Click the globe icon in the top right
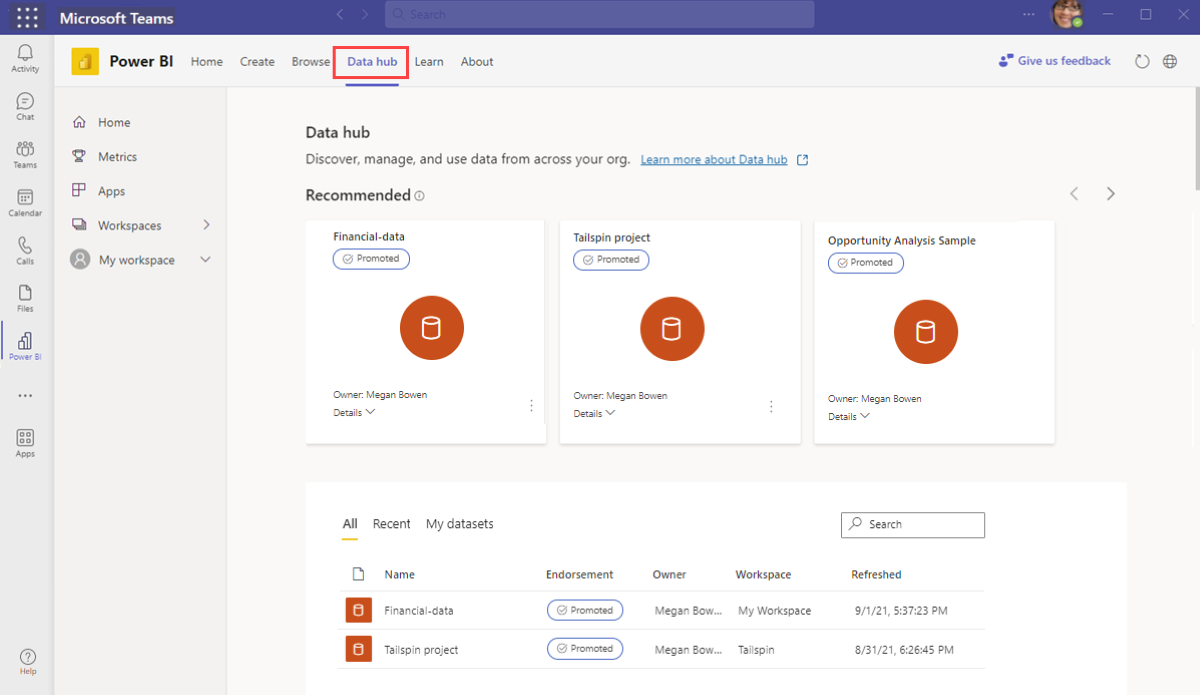Image resolution: width=1200 pixels, height=695 pixels. pyautogui.click(x=1170, y=61)
